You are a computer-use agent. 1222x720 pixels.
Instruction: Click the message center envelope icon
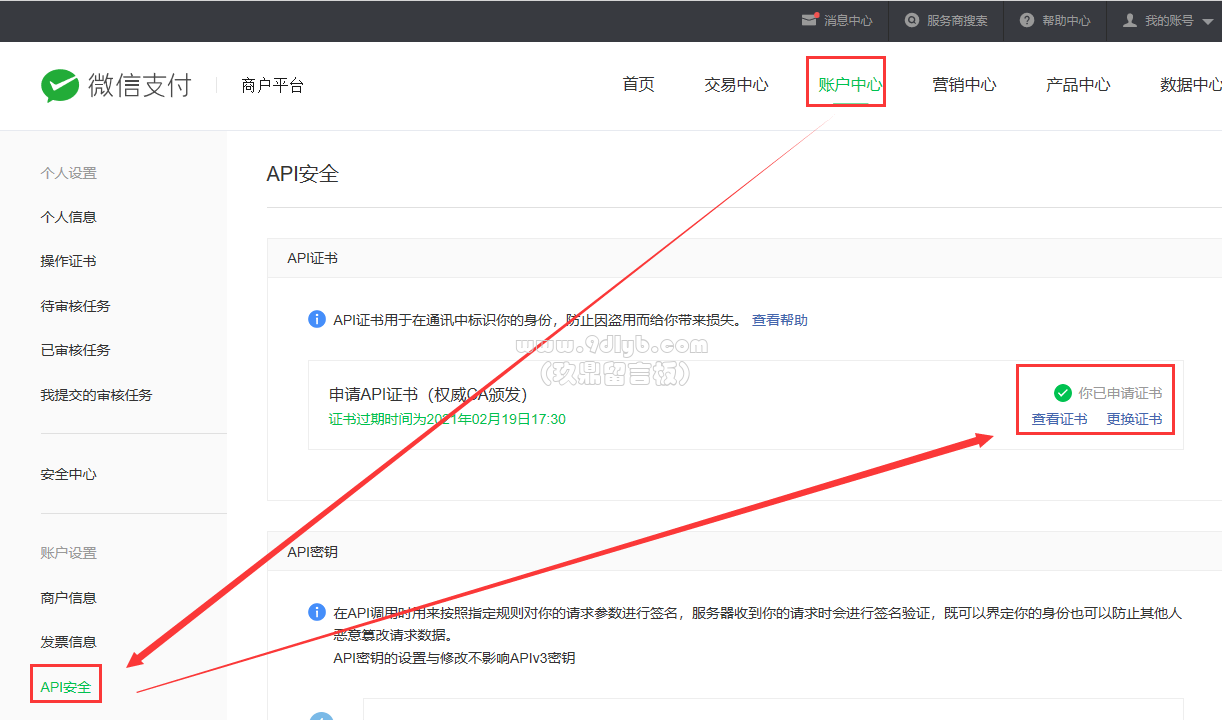click(x=810, y=20)
